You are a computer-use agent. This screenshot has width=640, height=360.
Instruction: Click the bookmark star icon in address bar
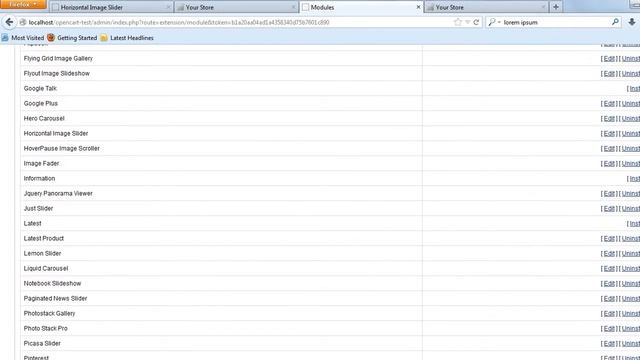tap(458, 22)
